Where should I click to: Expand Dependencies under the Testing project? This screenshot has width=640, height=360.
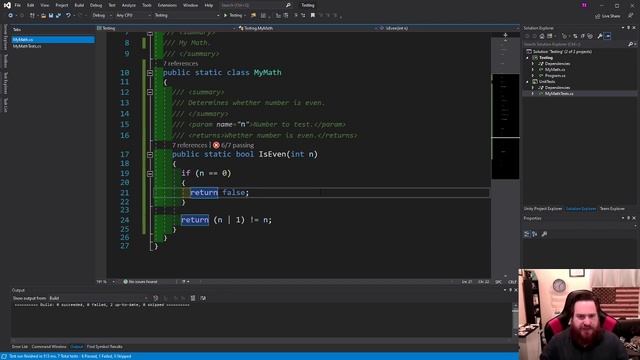[x=533, y=64]
